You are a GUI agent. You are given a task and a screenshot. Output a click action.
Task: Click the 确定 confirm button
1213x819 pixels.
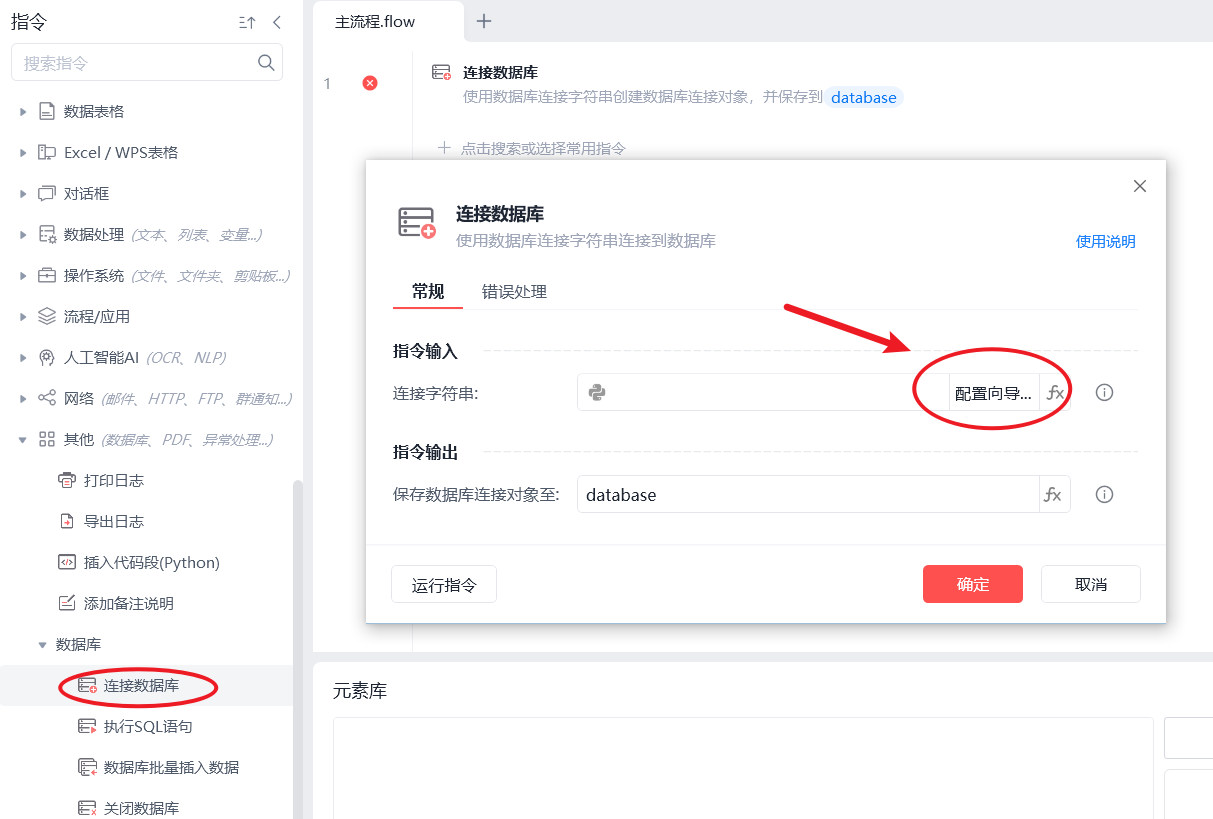(972, 584)
